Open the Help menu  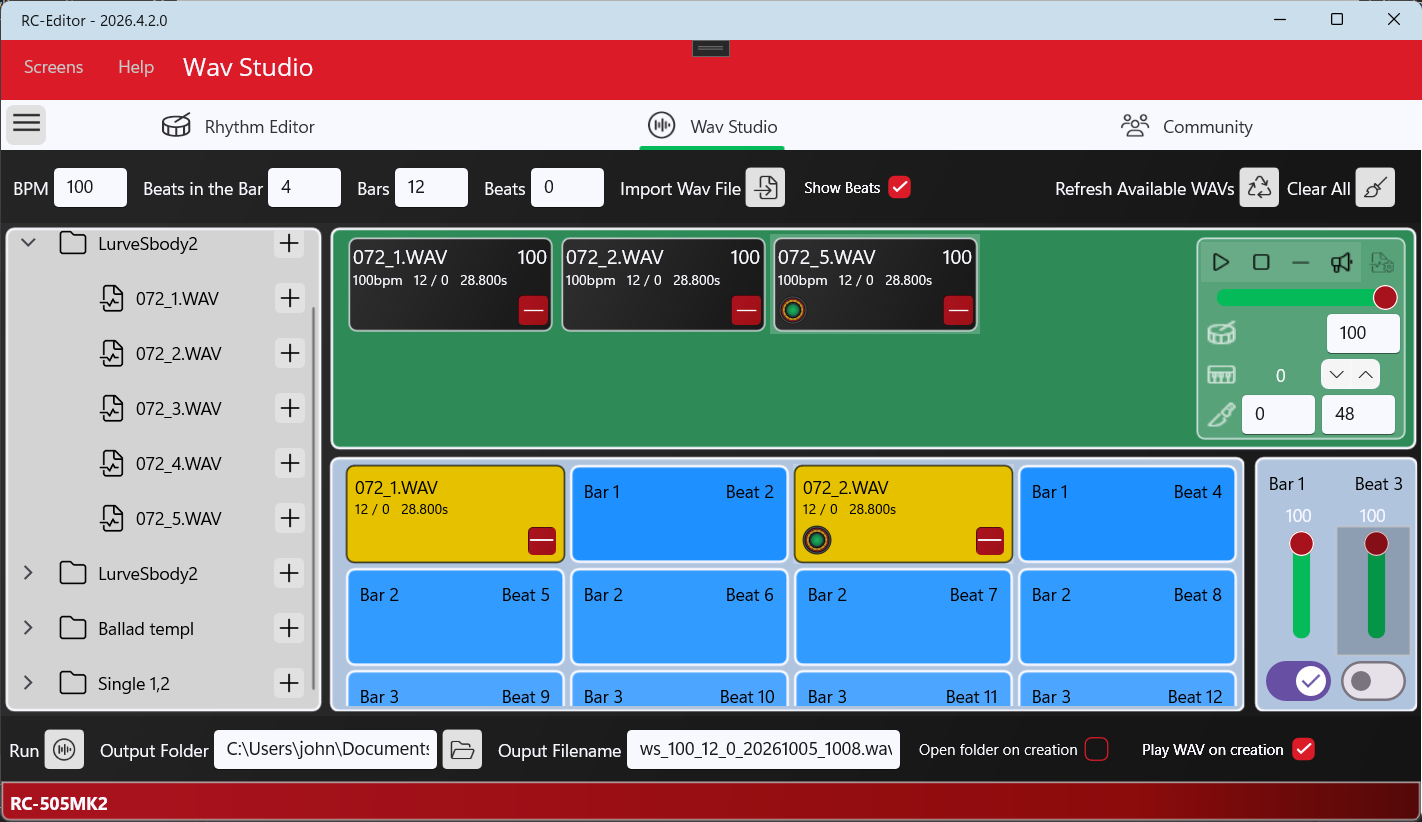[x=136, y=67]
